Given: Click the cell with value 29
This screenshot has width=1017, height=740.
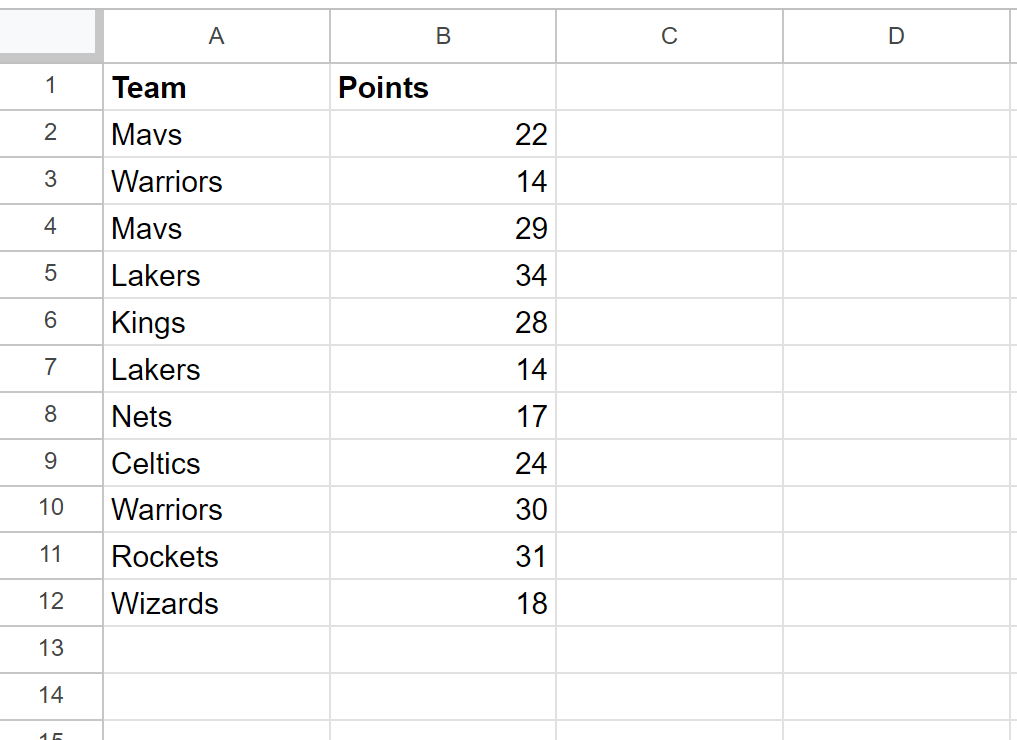Looking at the screenshot, I should coord(443,228).
